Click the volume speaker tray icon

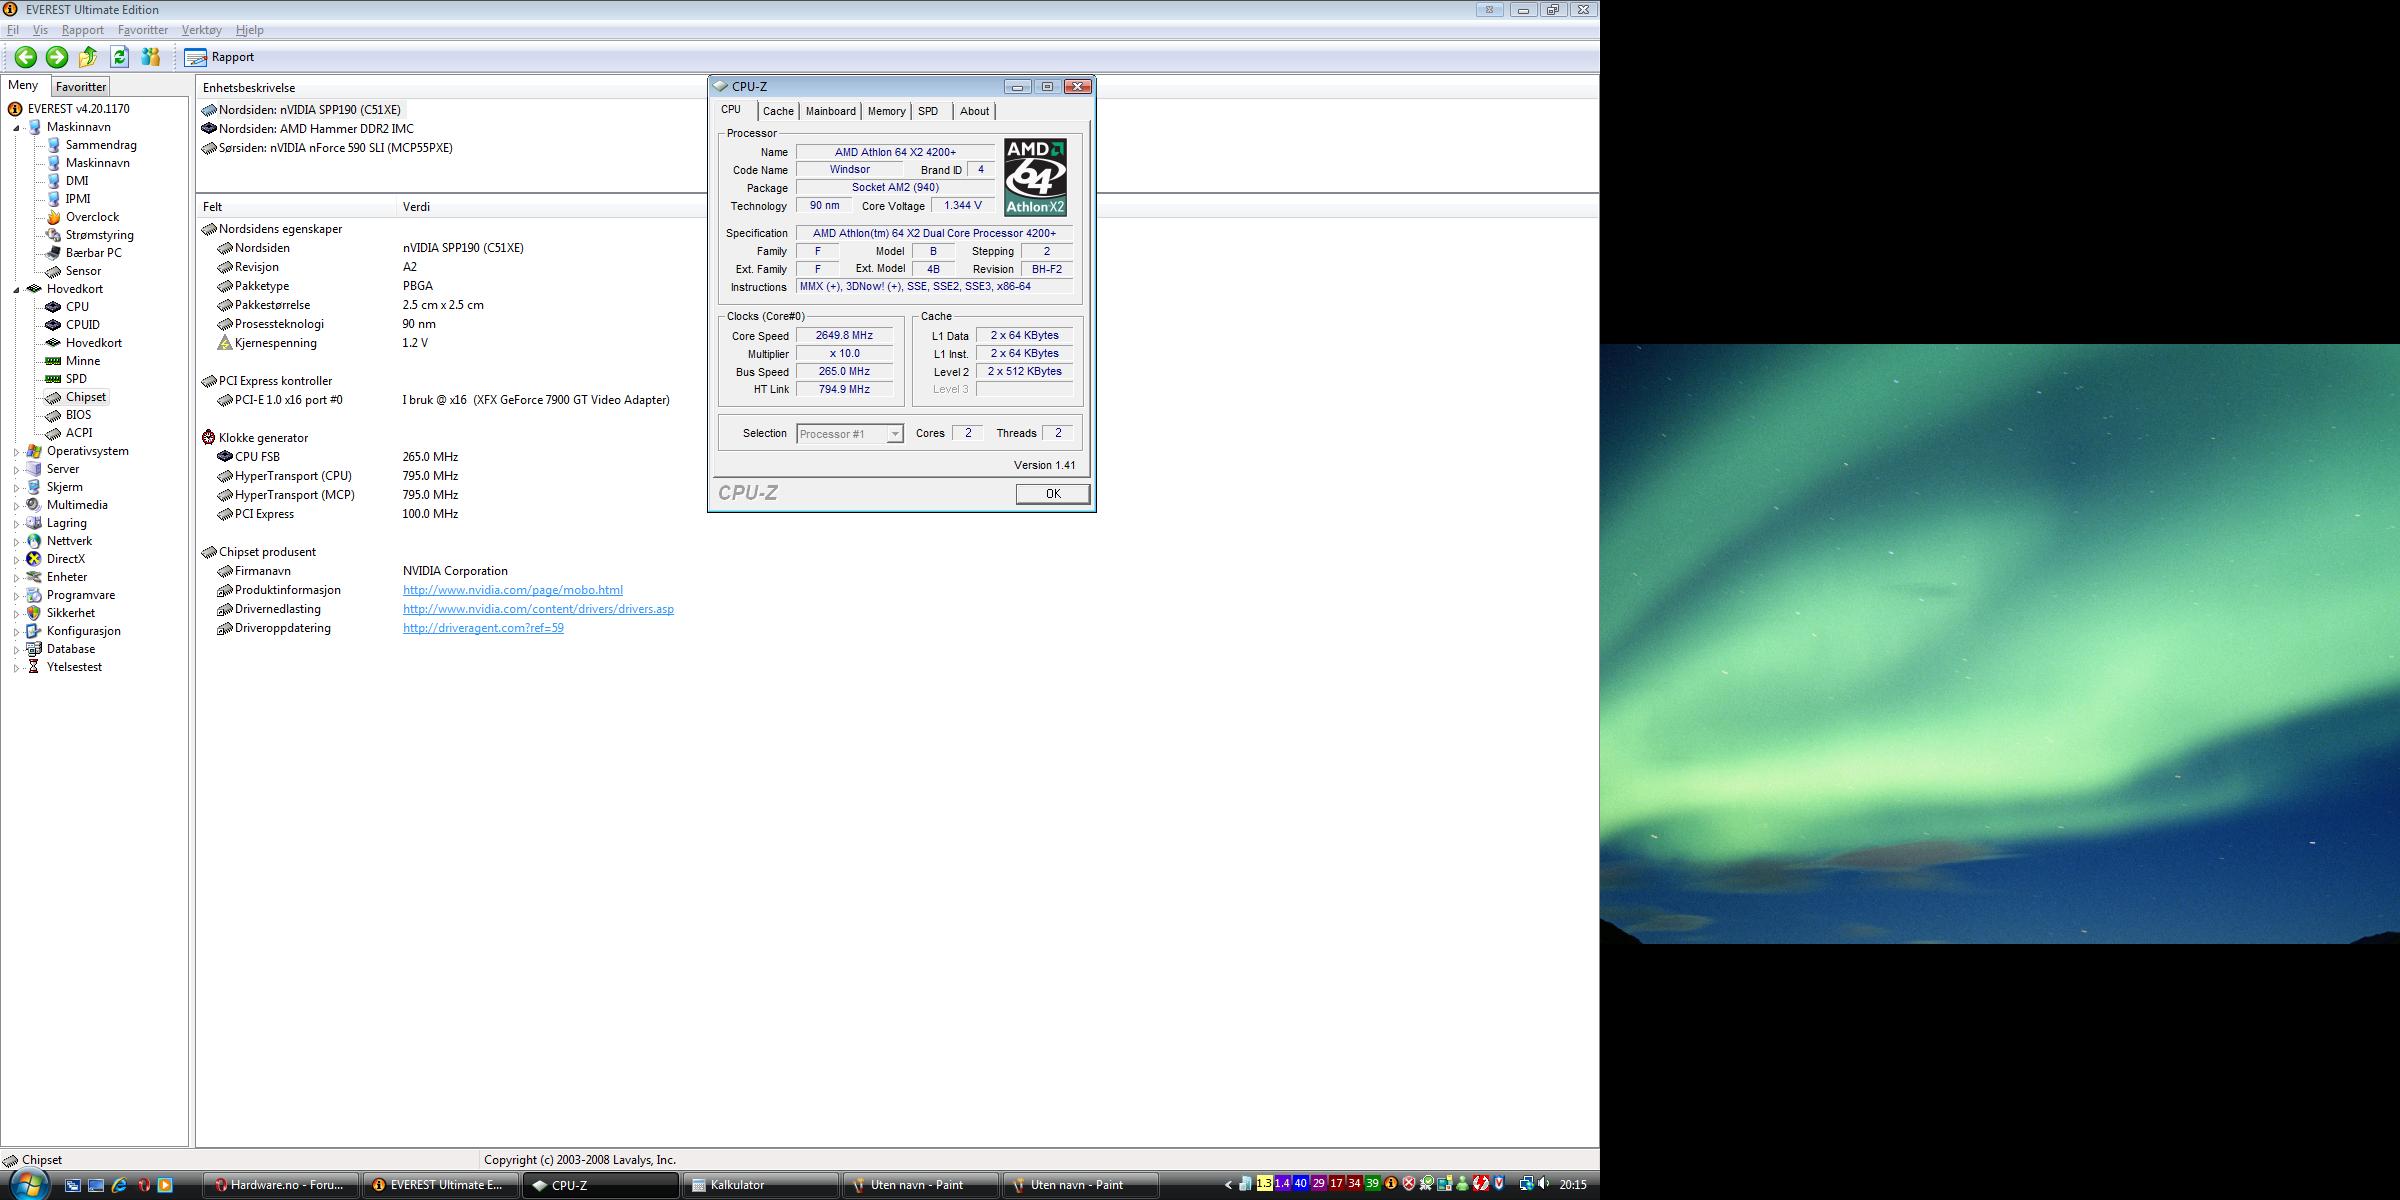(x=1544, y=1184)
